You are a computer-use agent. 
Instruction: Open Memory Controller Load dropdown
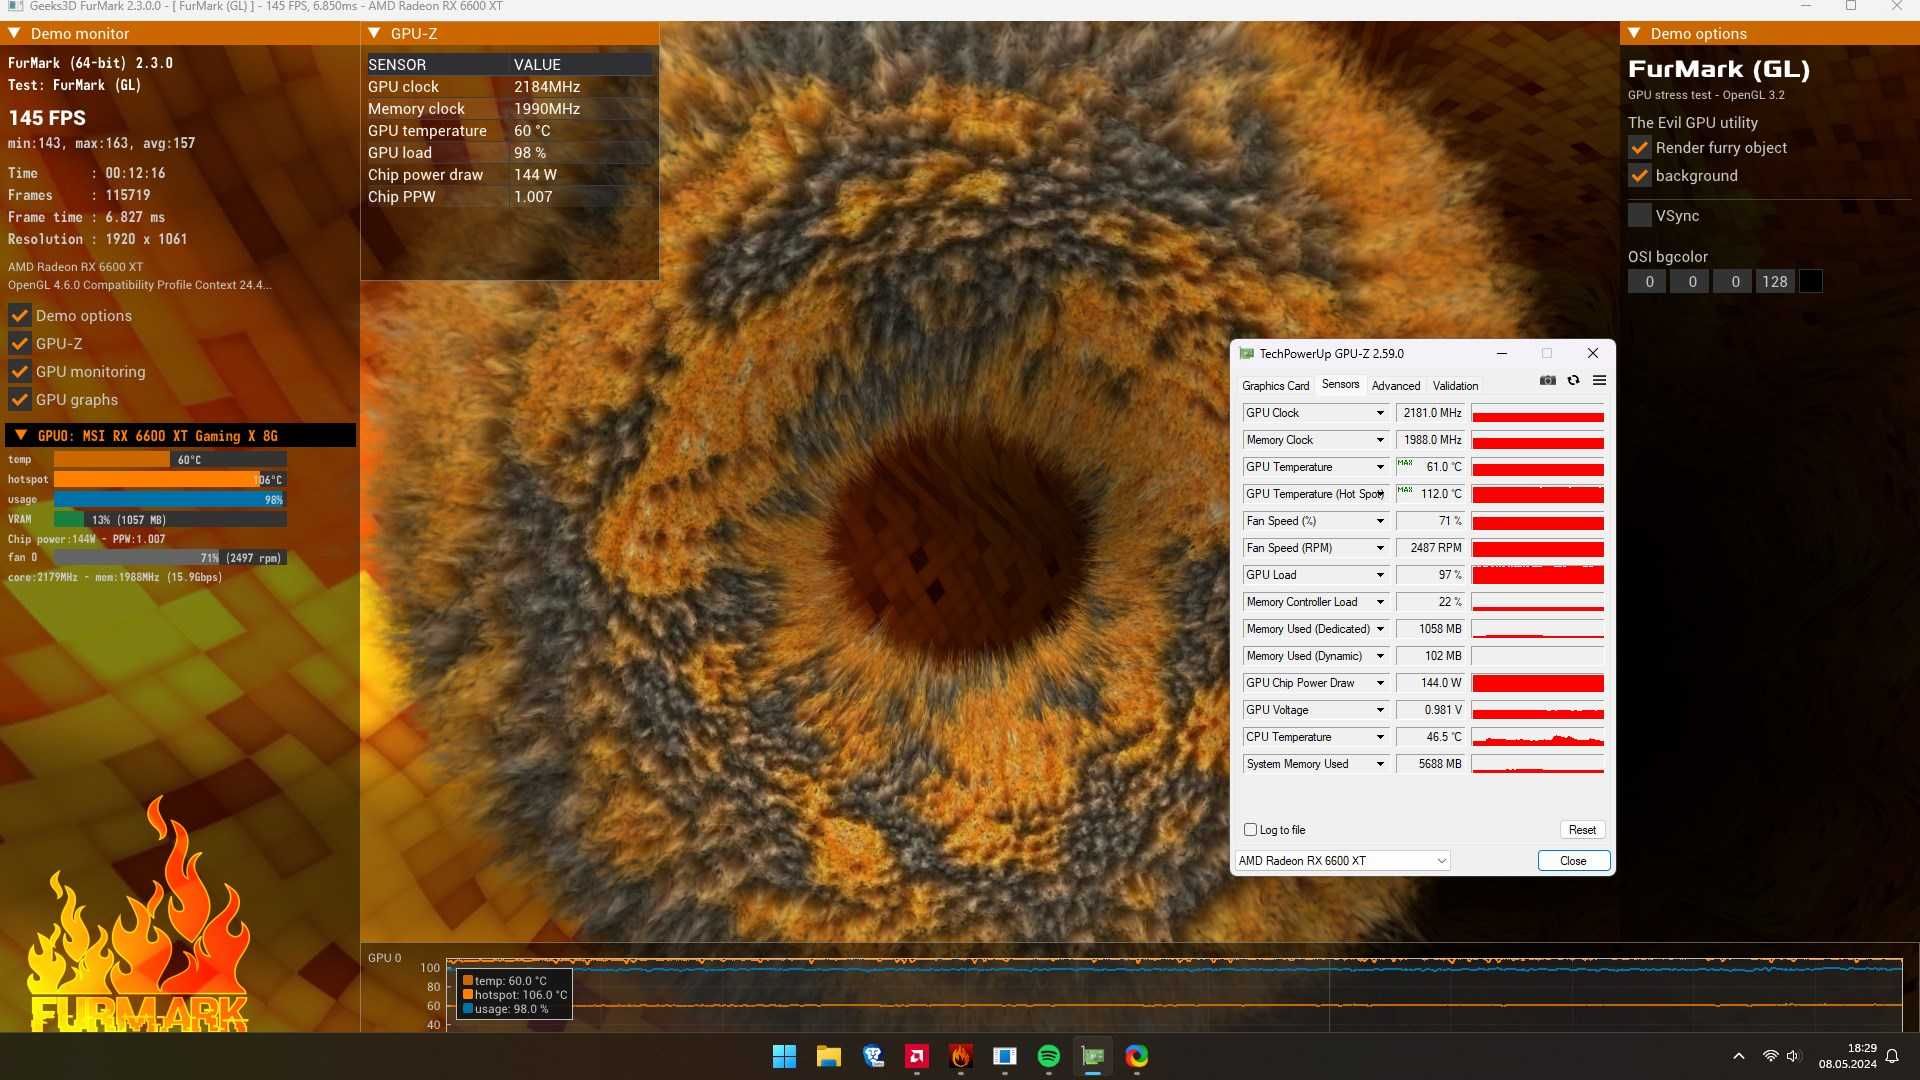pyautogui.click(x=1380, y=602)
